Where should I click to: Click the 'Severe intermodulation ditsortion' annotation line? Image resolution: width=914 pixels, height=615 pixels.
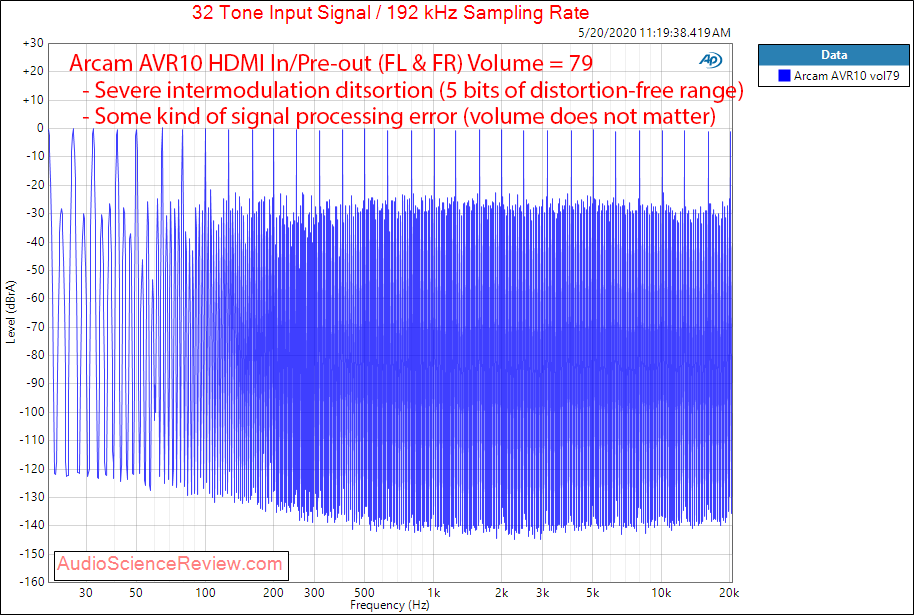413,90
